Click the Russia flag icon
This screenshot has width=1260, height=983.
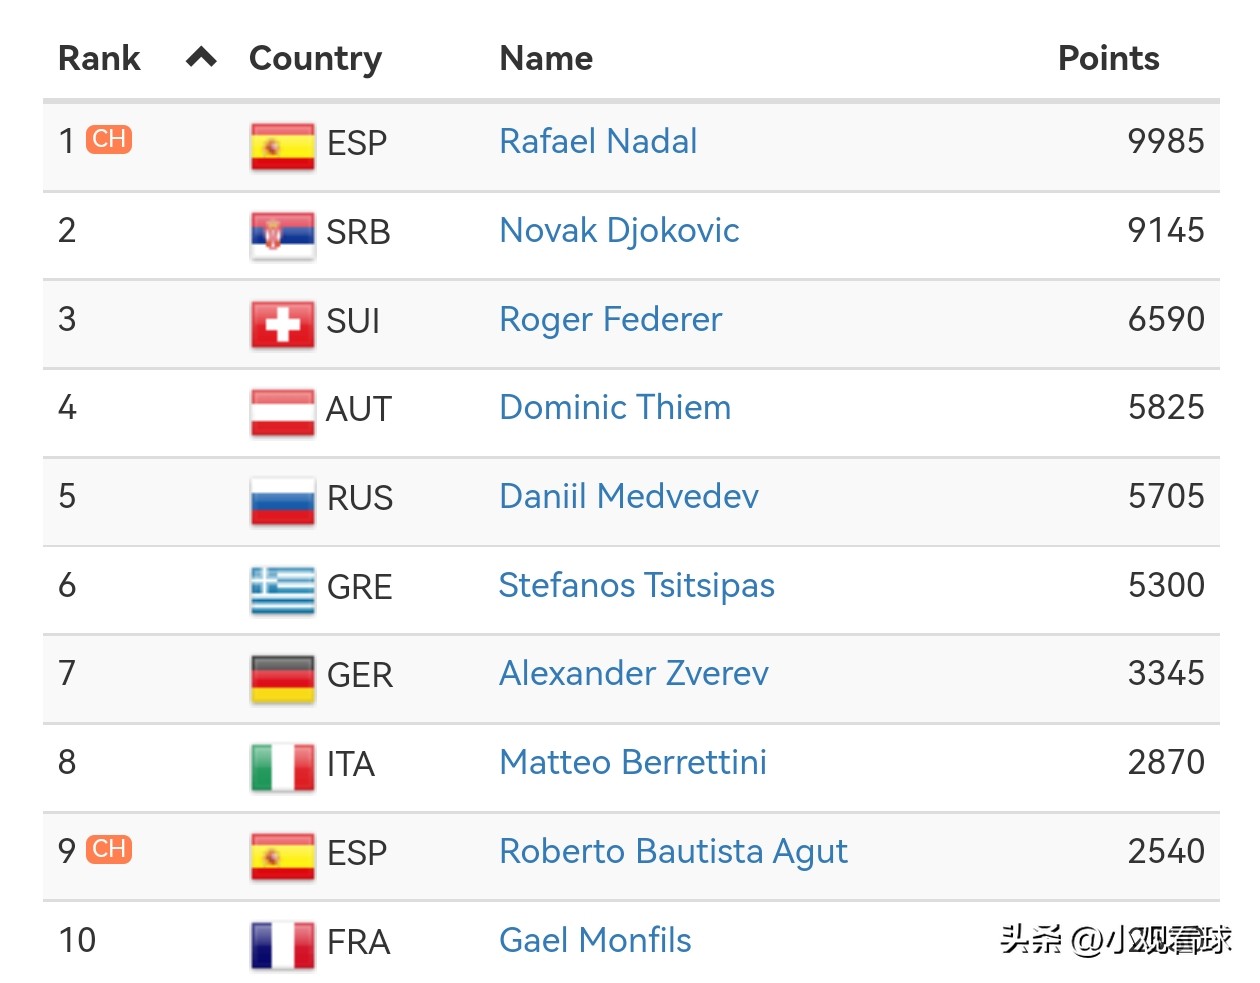pos(282,501)
